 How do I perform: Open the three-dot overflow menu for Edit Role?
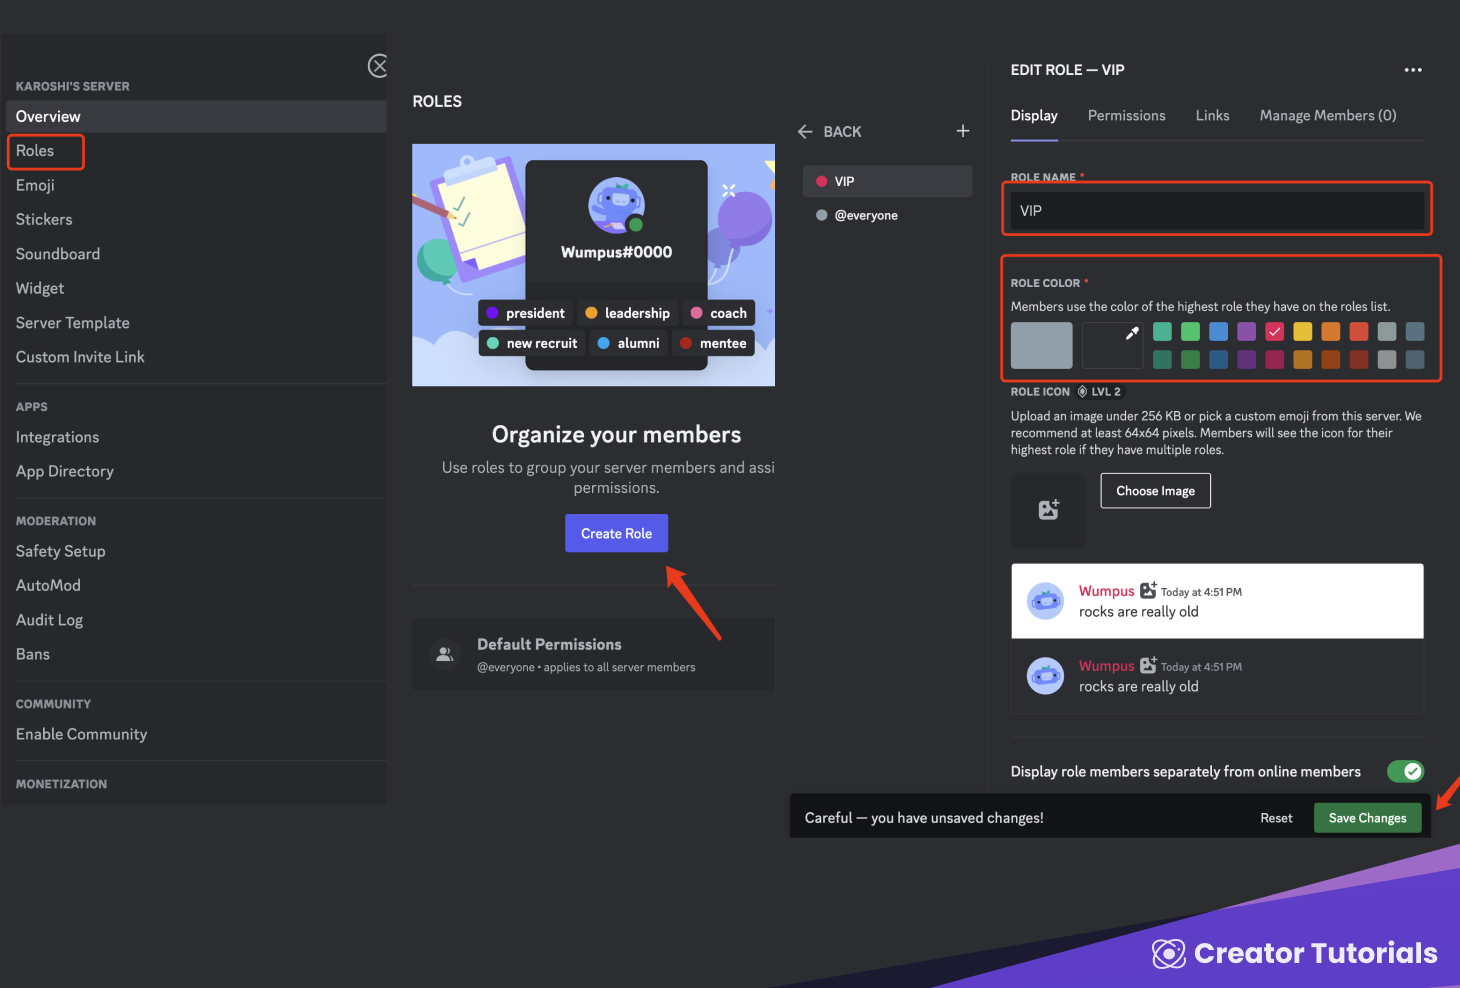tap(1412, 69)
